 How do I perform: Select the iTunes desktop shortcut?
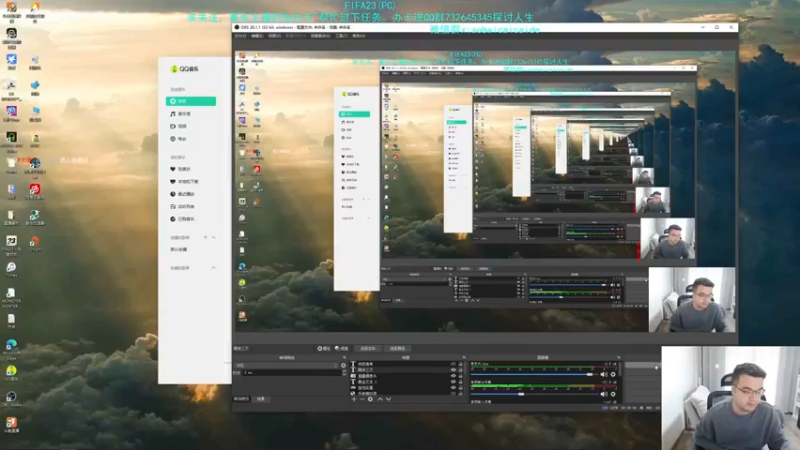(11, 269)
